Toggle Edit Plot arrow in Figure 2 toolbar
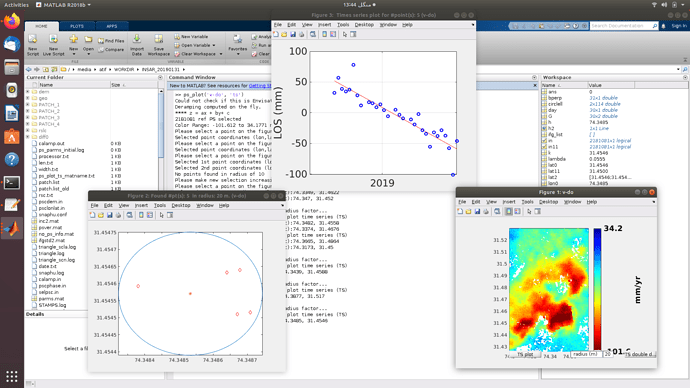This screenshot has width=690, height=388. pos(161,215)
